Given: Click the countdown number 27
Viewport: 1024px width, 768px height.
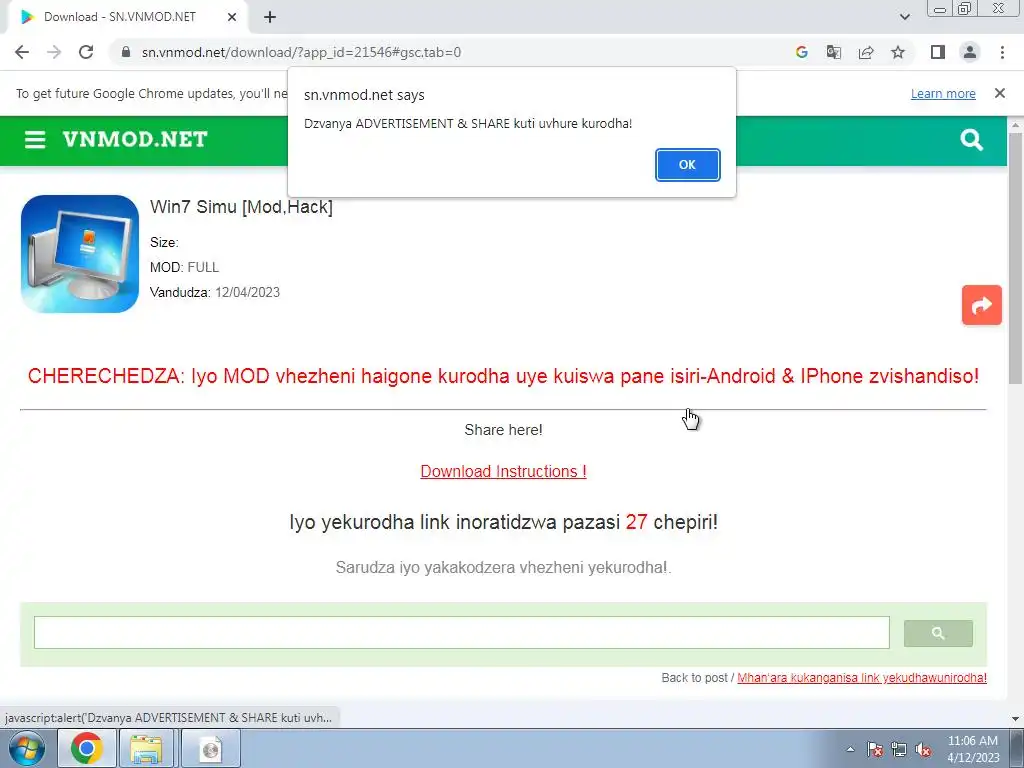Looking at the screenshot, I should (636, 522).
